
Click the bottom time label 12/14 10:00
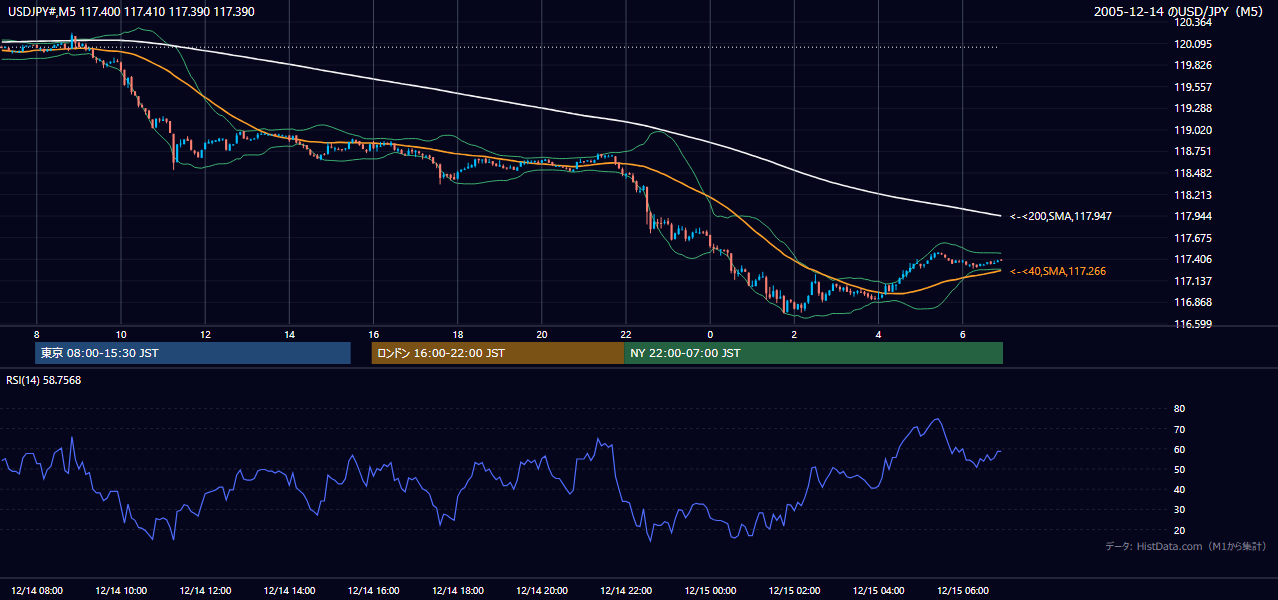point(120,591)
